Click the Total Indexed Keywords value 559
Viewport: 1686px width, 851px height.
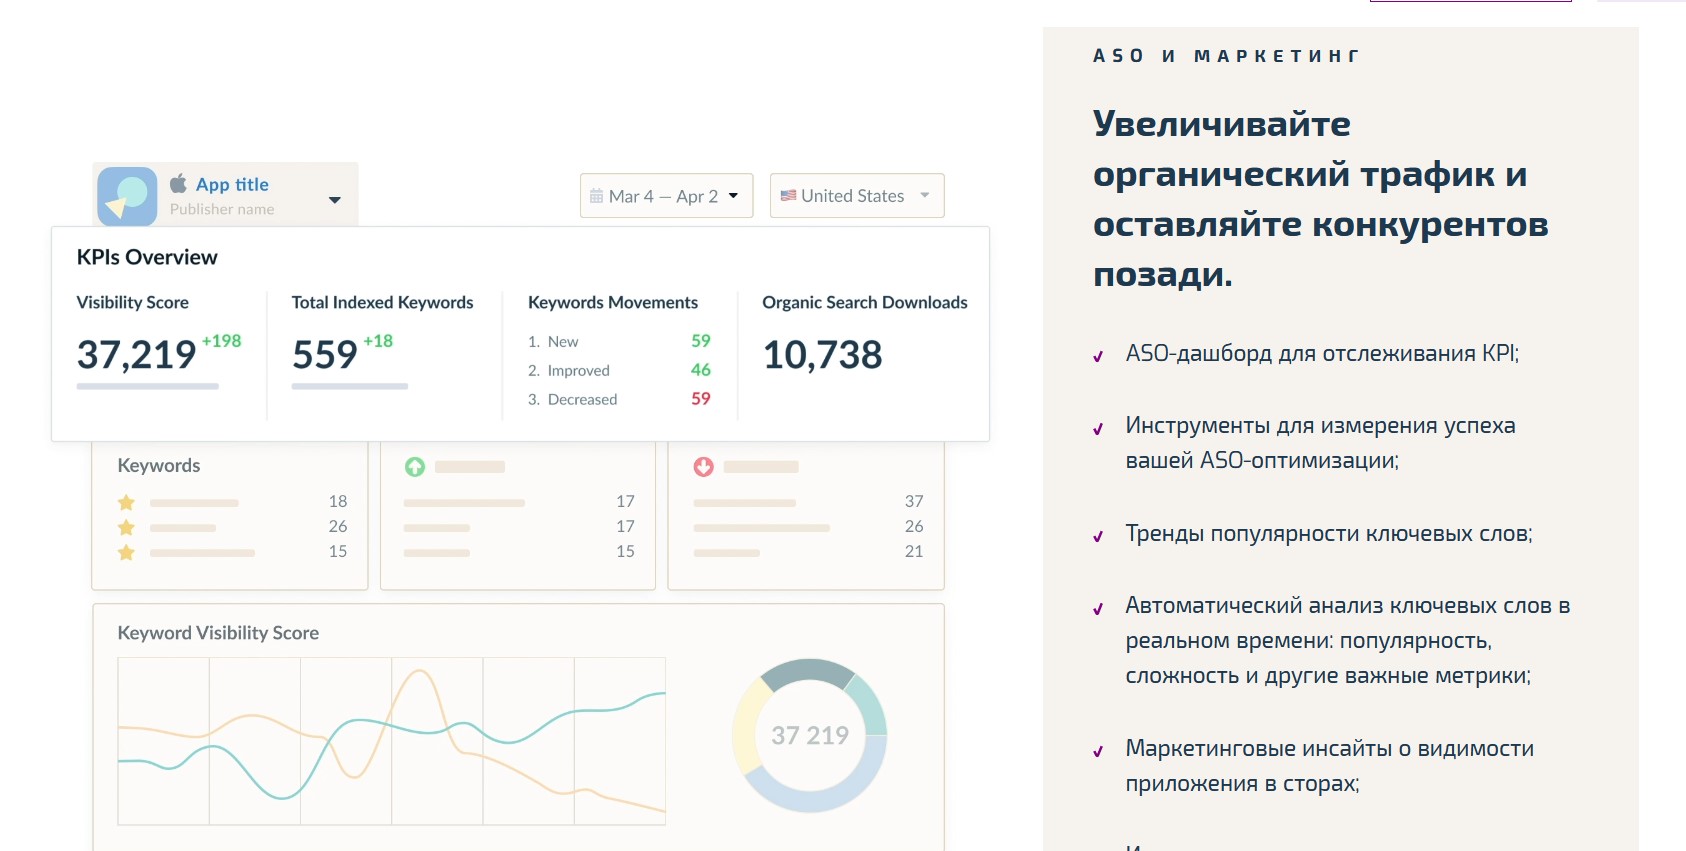[324, 355]
